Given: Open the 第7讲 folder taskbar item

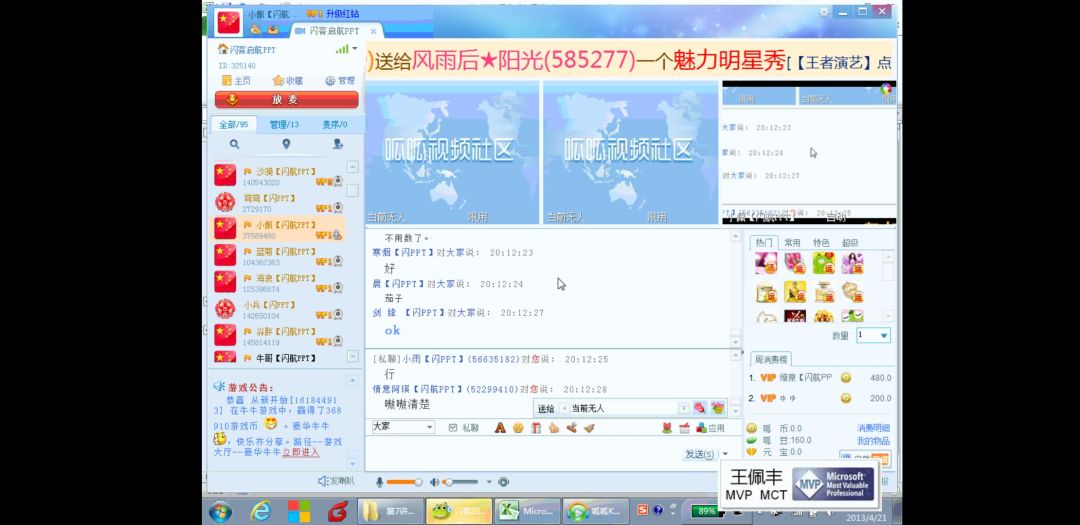Looking at the screenshot, I should pos(390,511).
